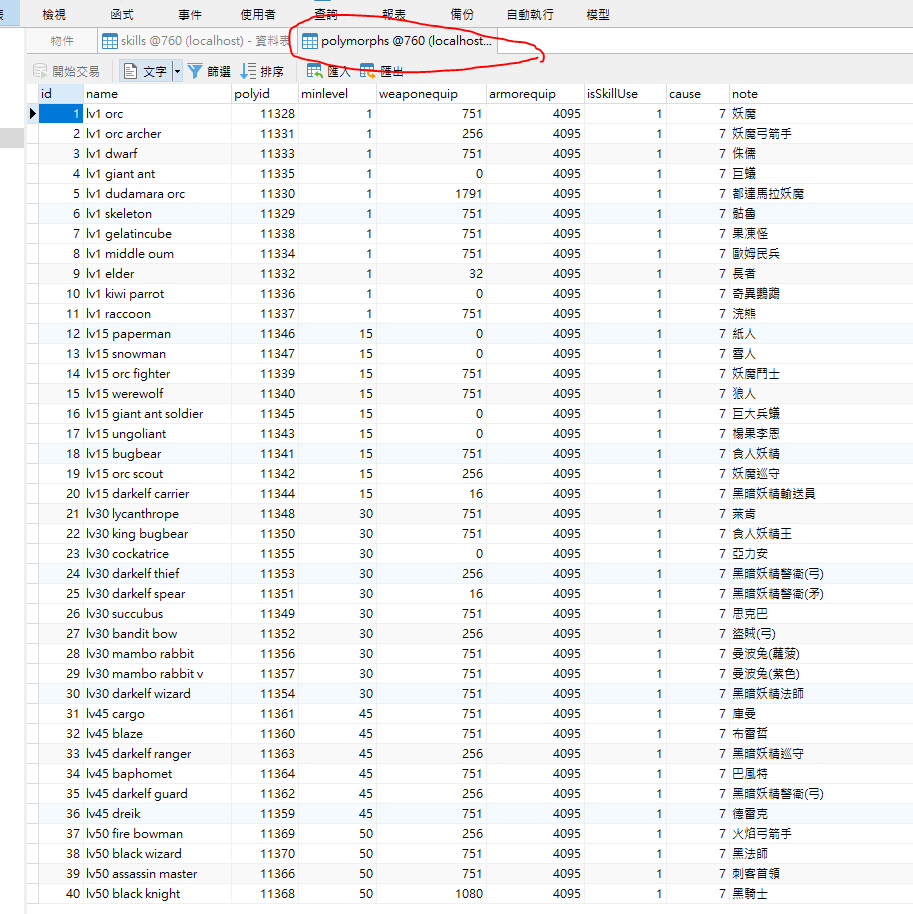913x914 pixels.
Task: Open the 自動執行 (Automation) menu
Action: tap(530, 14)
